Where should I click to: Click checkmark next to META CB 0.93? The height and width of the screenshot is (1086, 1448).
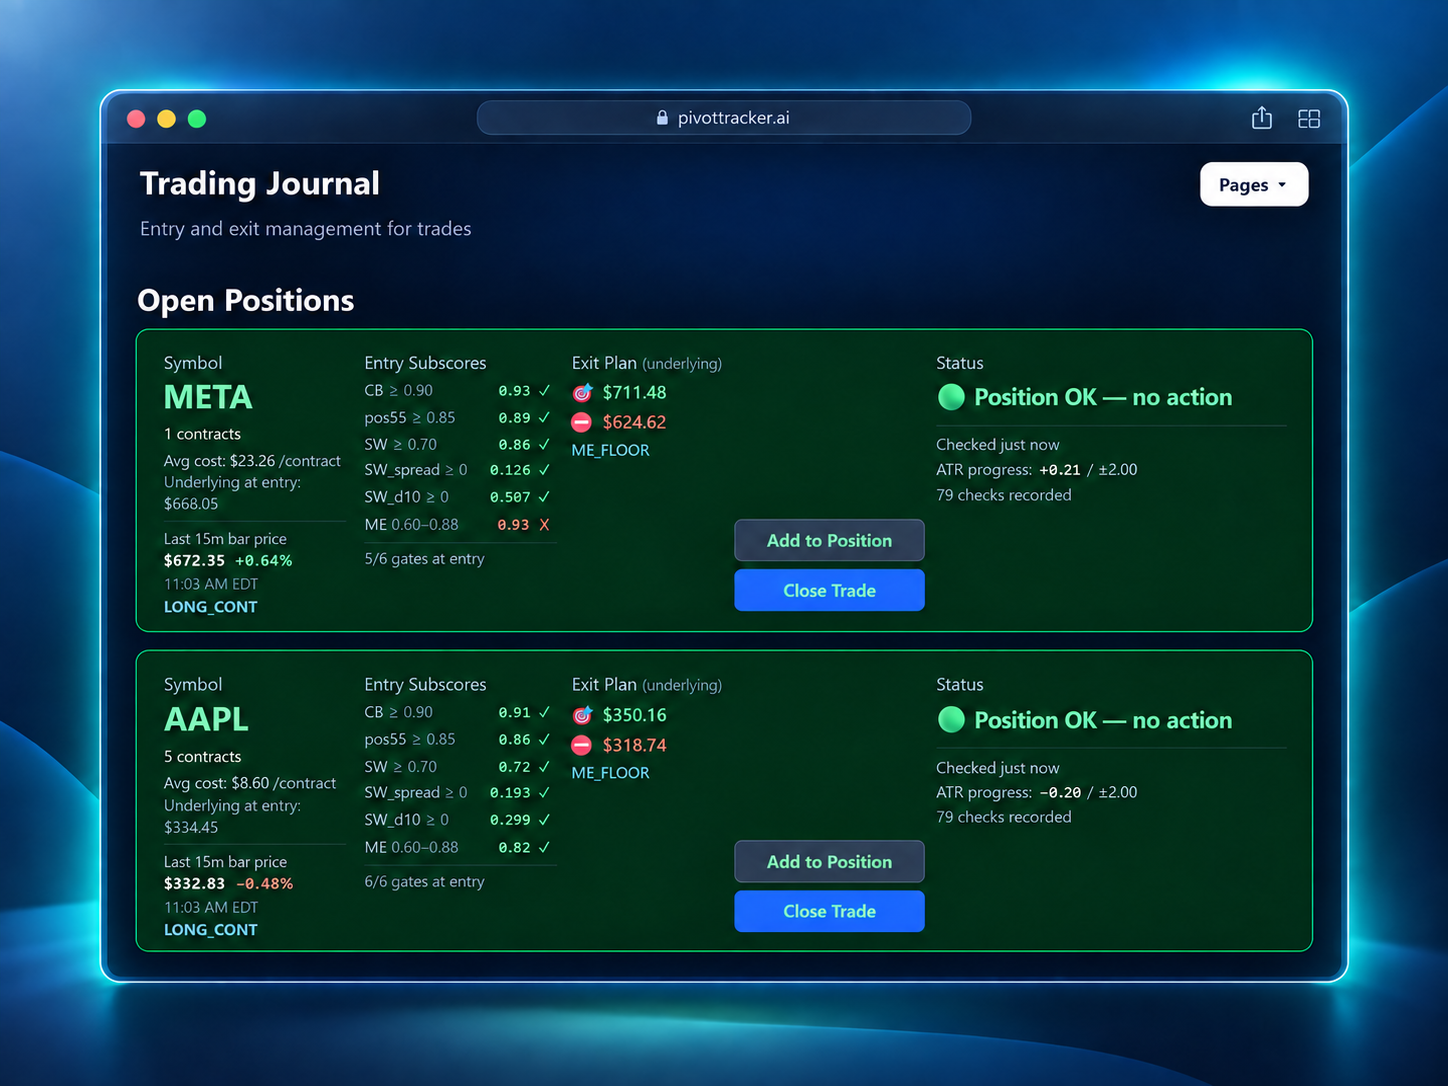(x=544, y=390)
